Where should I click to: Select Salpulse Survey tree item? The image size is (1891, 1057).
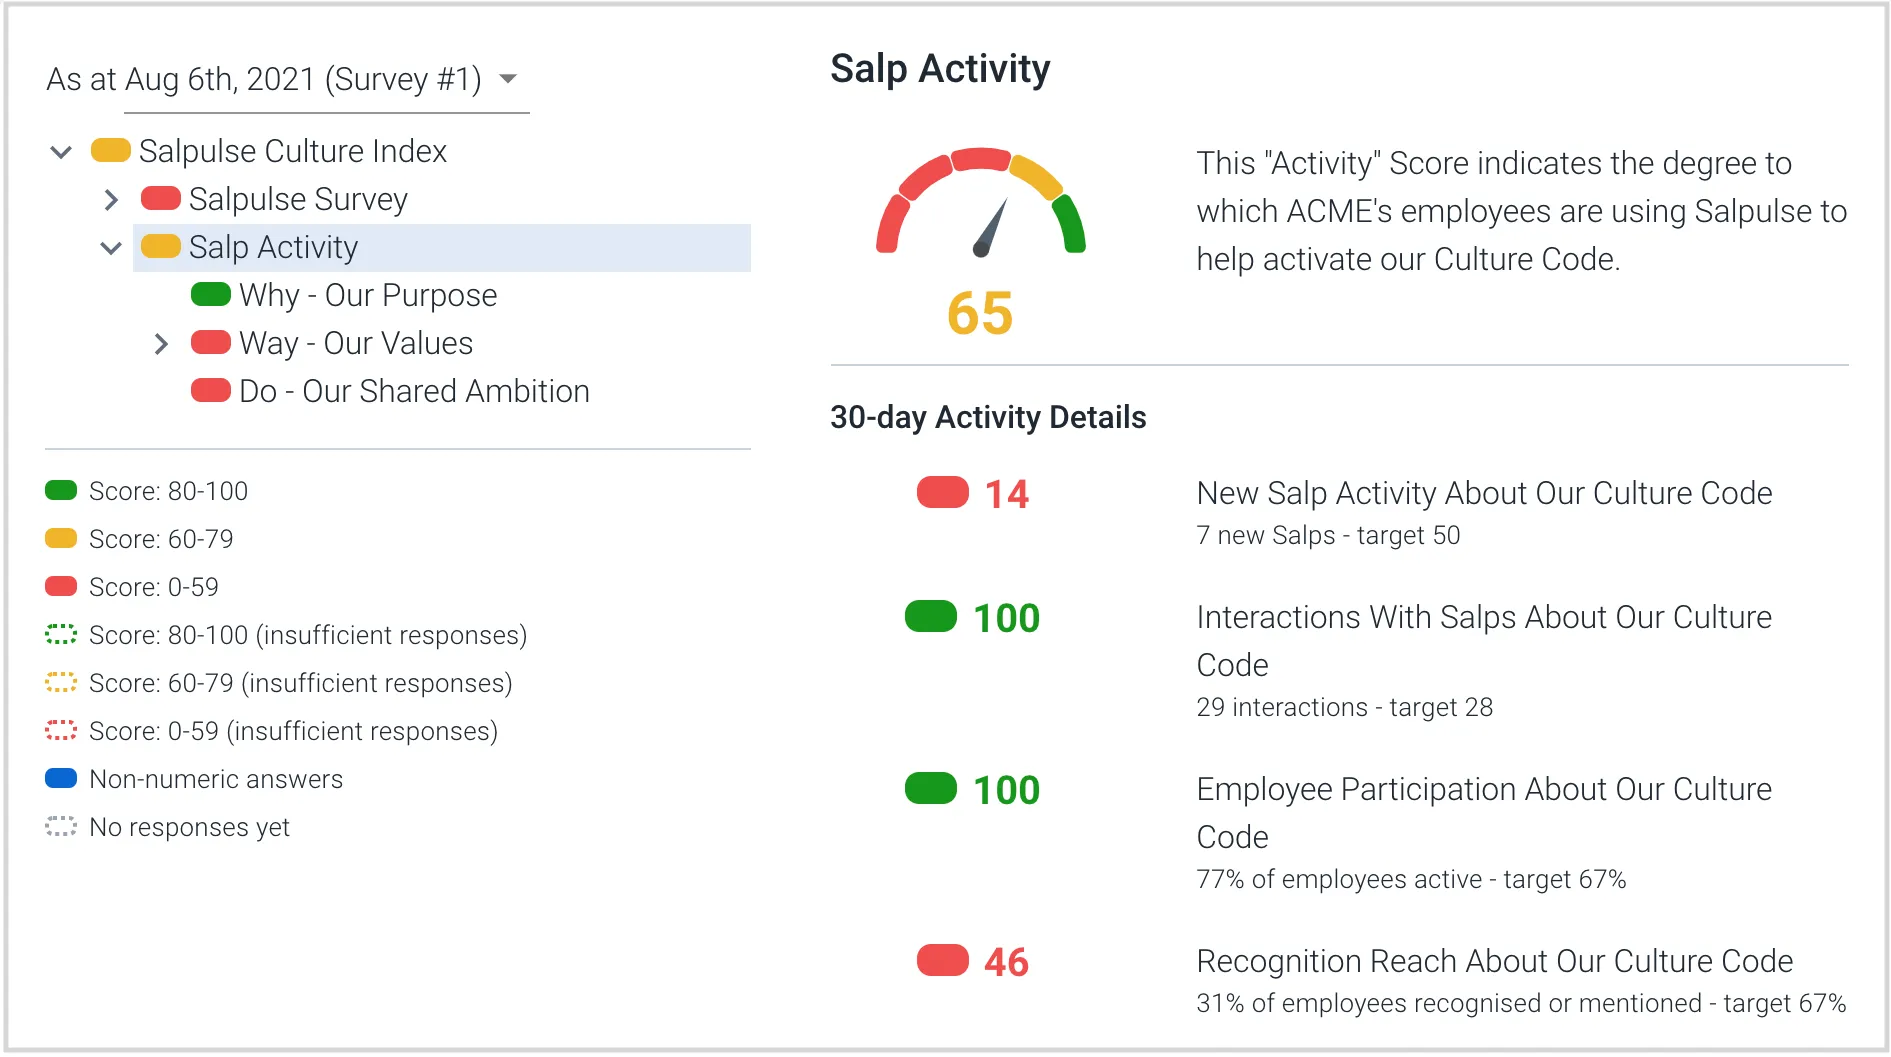298,199
